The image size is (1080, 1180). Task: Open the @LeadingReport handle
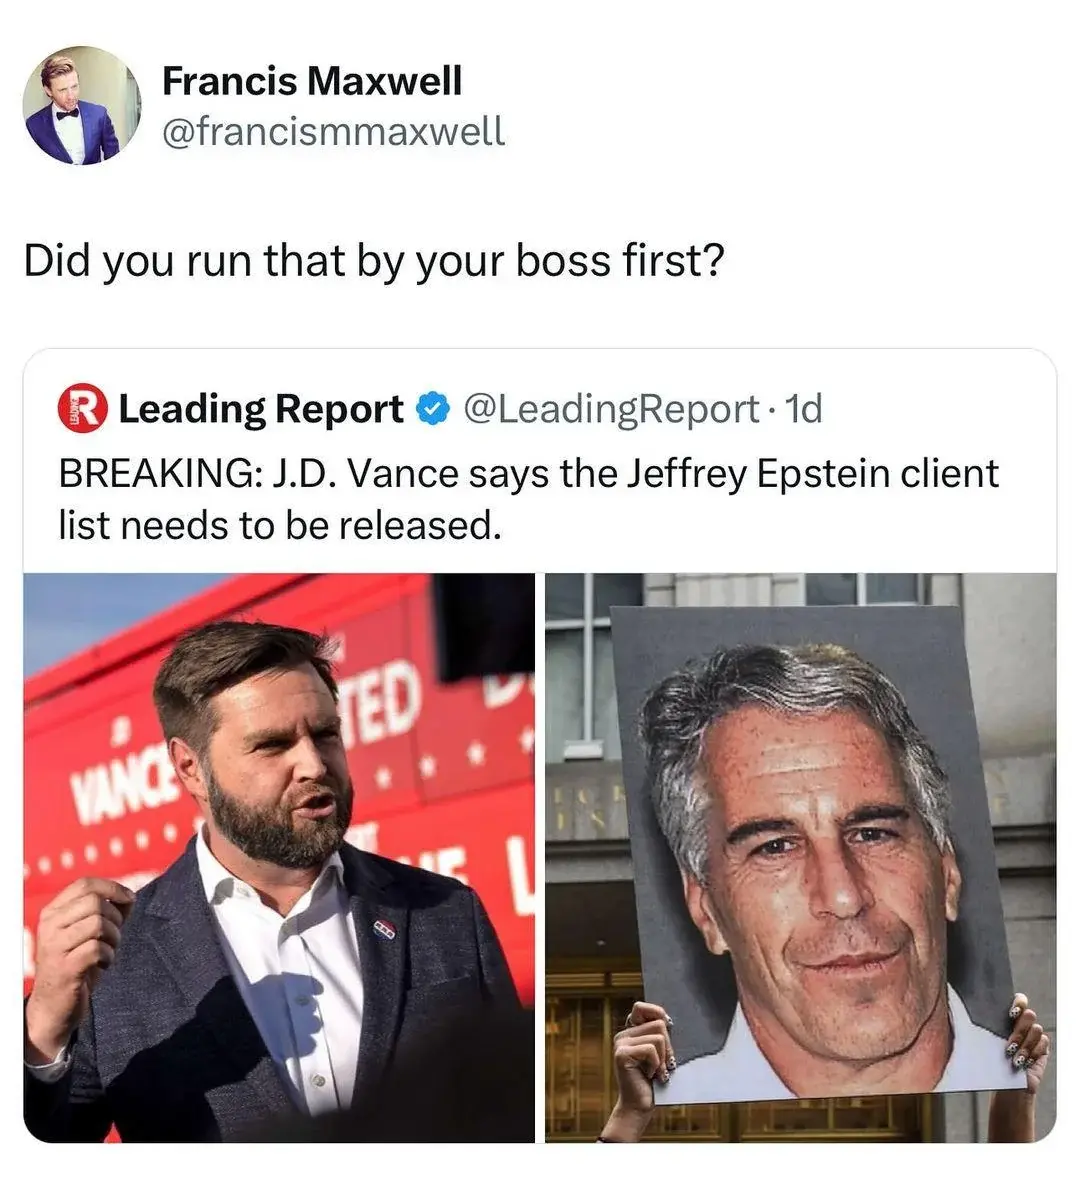coord(611,409)
